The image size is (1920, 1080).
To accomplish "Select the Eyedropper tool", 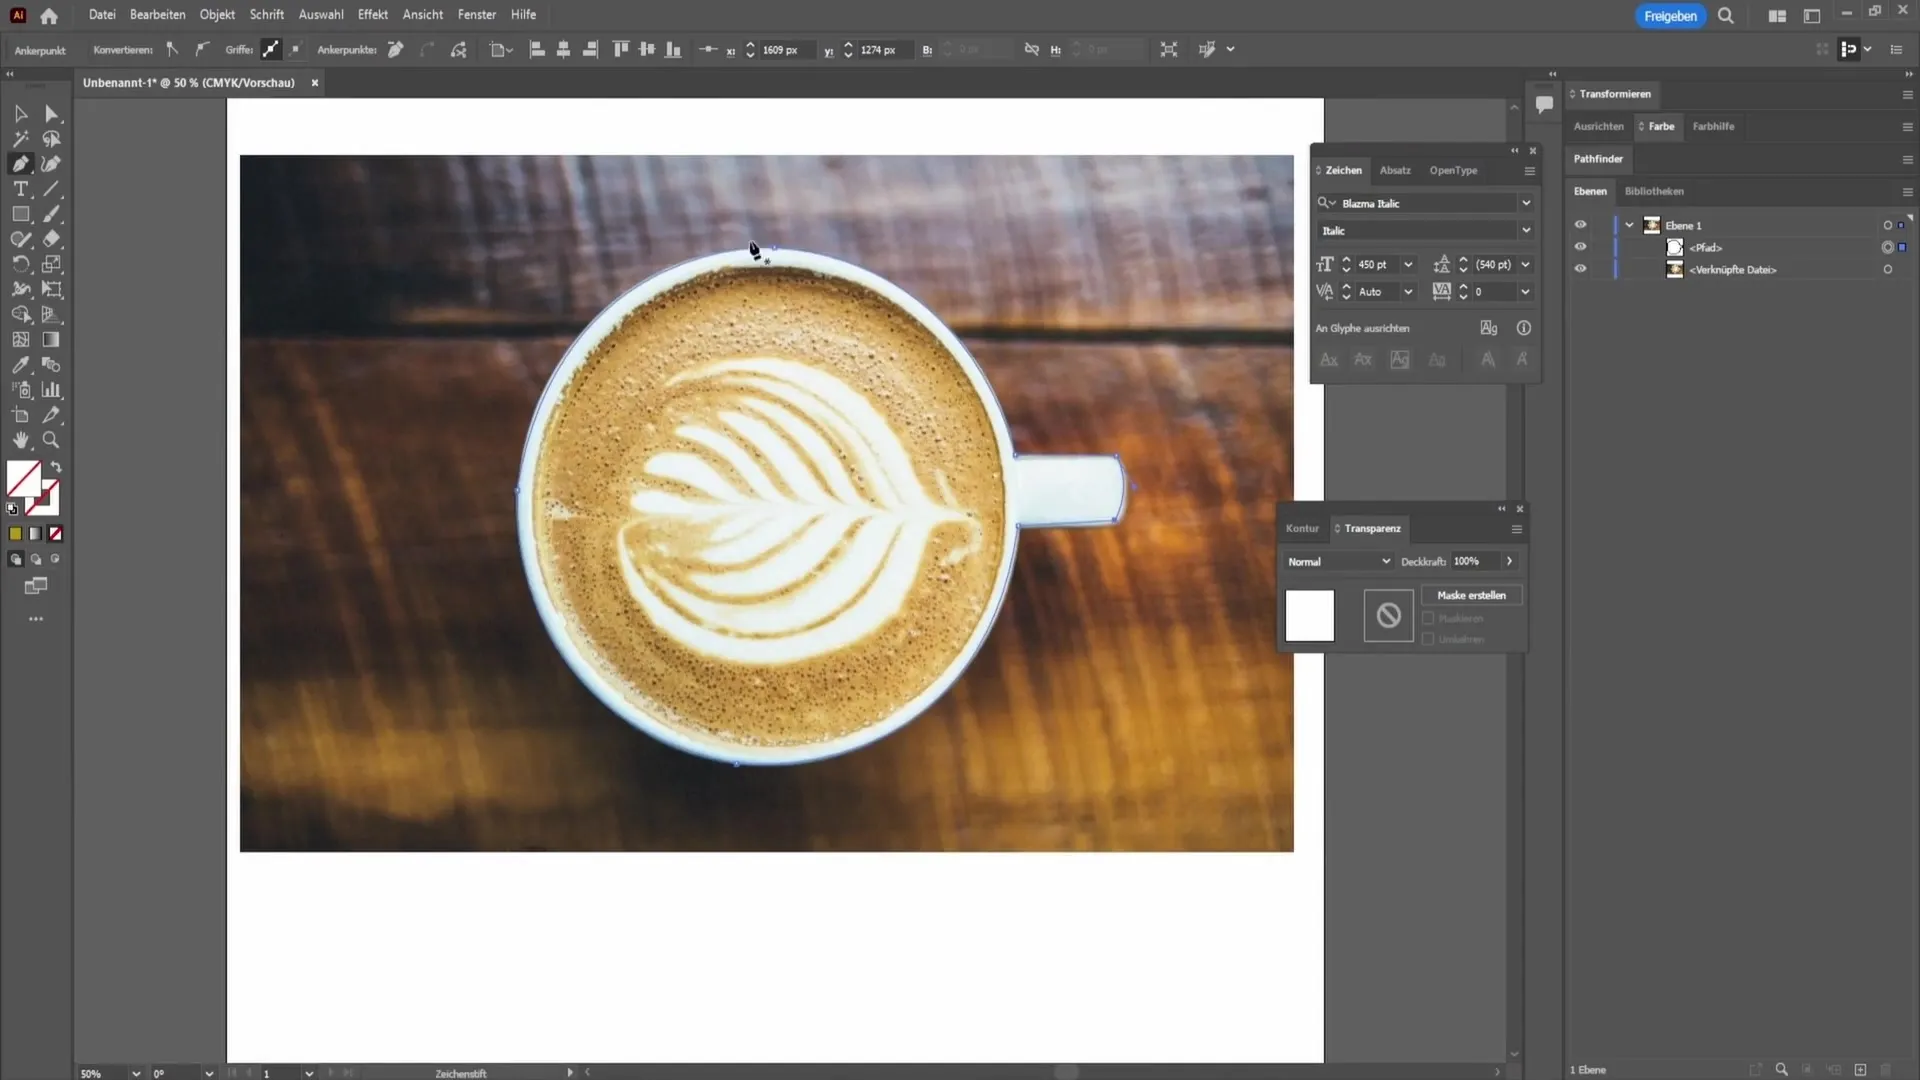I will pyautogui.click(x=20, y=365).
